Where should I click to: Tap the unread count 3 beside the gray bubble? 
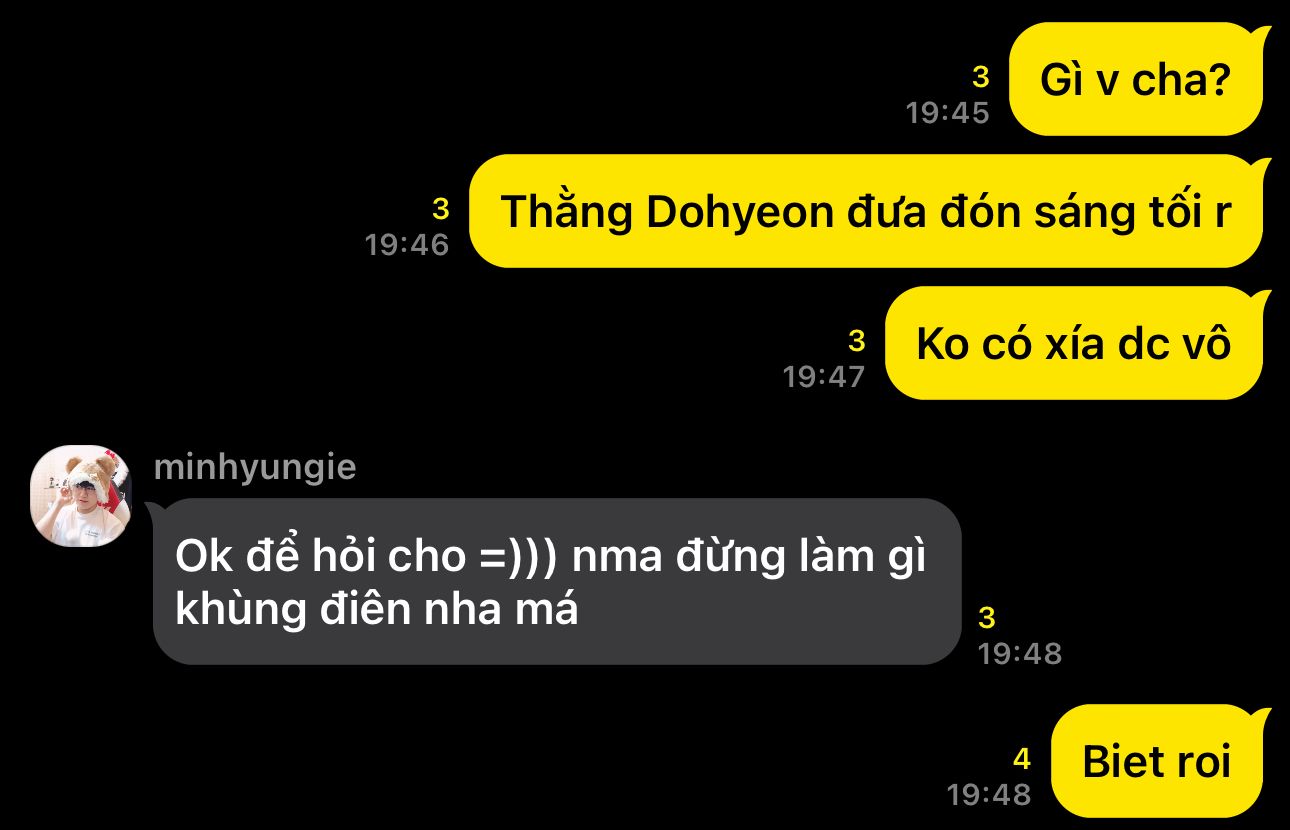pos(987,618)
